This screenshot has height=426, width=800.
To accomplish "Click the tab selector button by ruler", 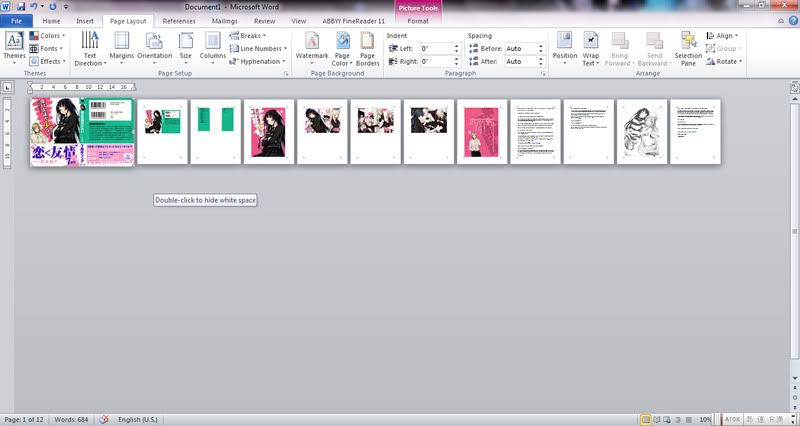I will 7,87.
